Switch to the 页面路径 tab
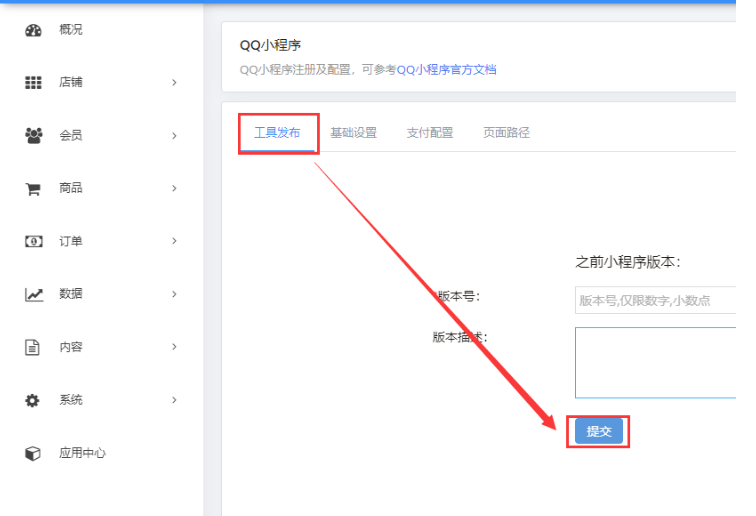The width and height of the screenshot is (756, 516). [506, 133]
